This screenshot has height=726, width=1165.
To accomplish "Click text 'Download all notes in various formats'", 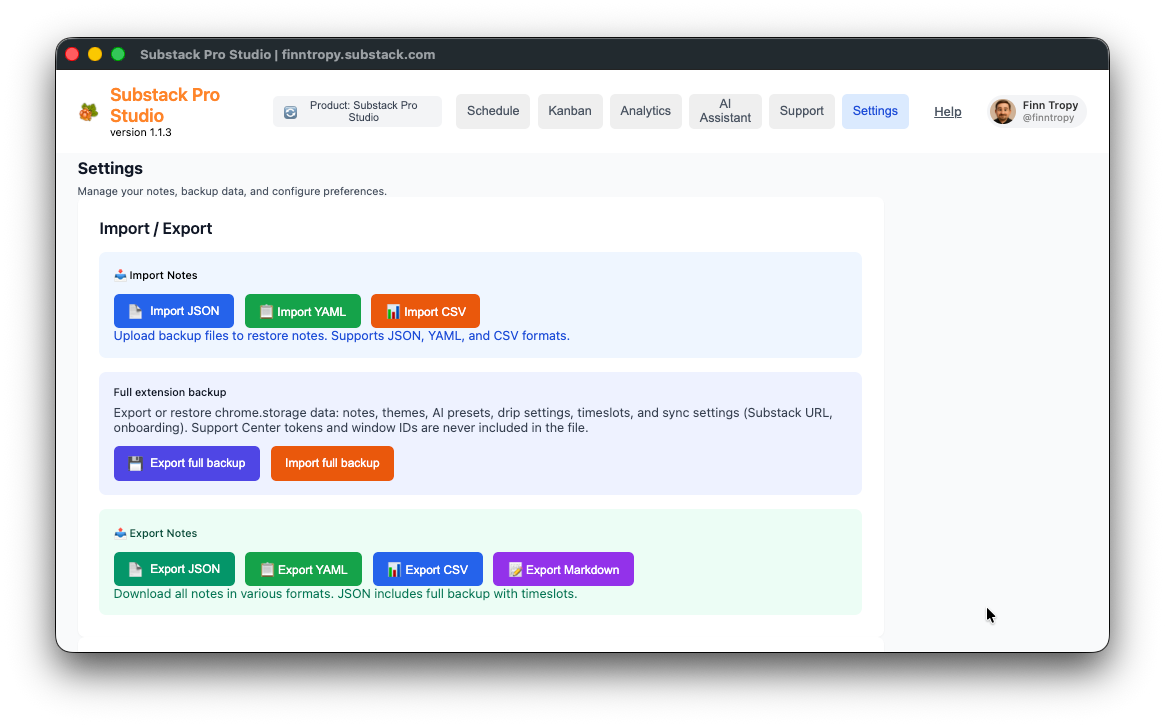I will 224,594.
